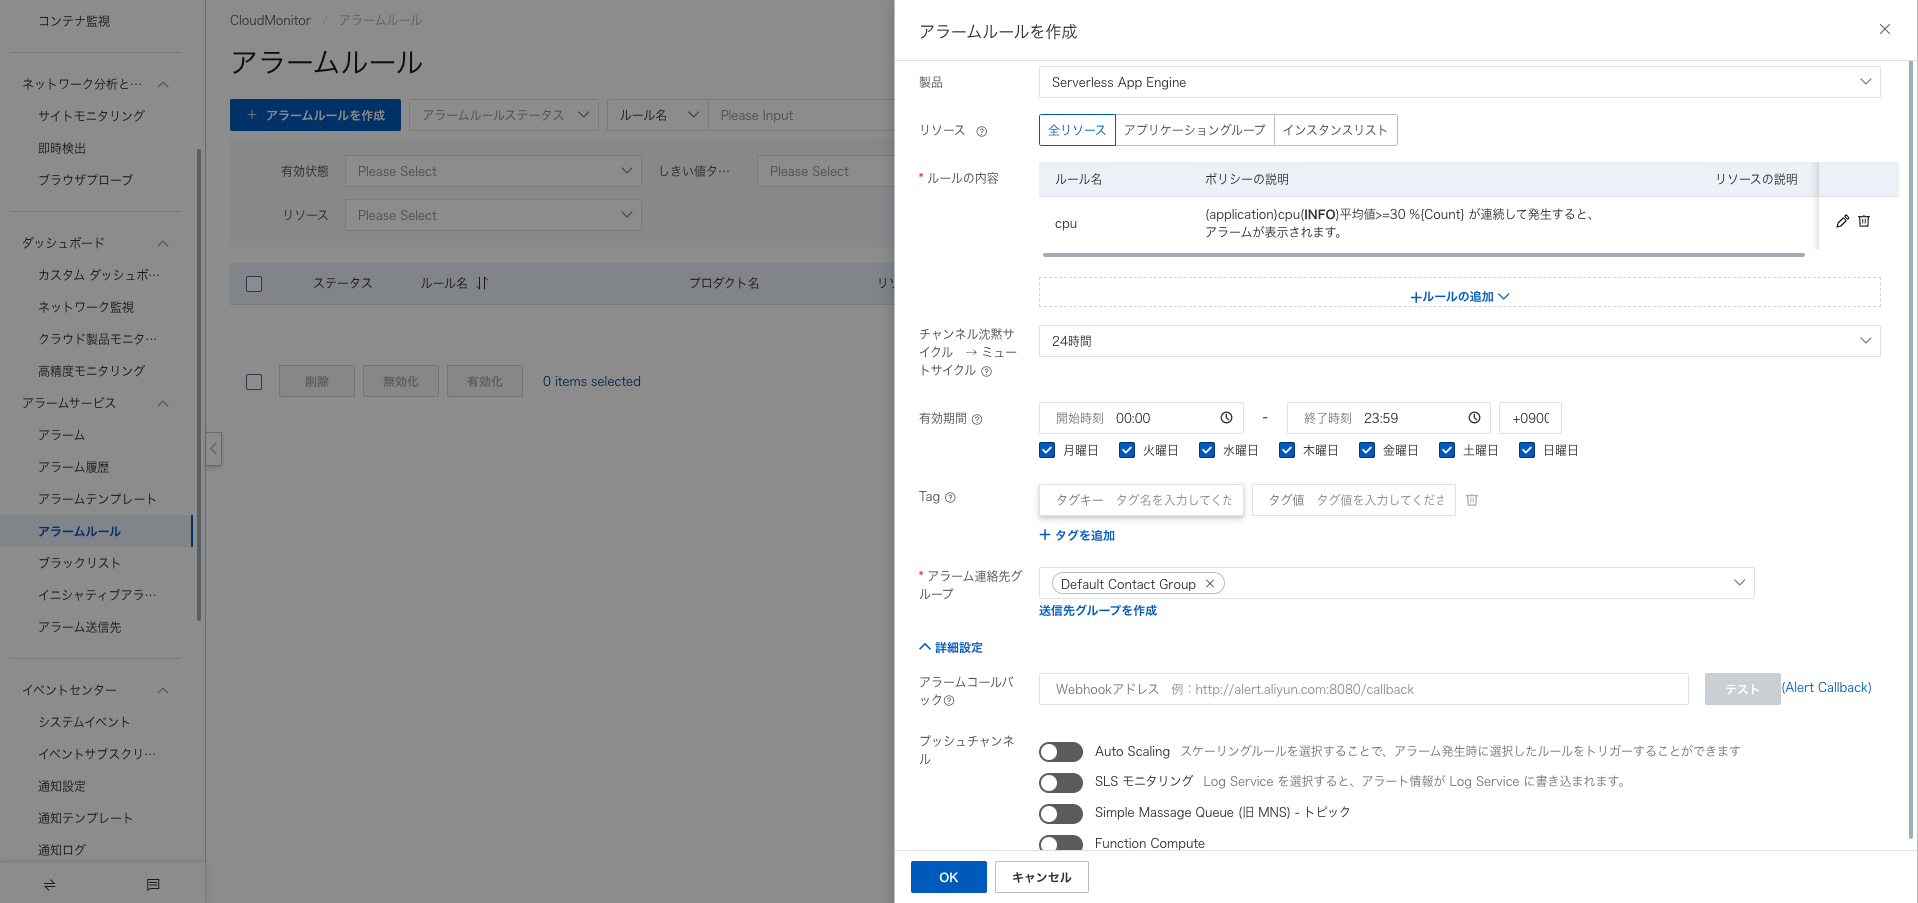Open the start time clock picker
The height and width of the screenshot is (903, 1918).
click(x=1226, y=418)
